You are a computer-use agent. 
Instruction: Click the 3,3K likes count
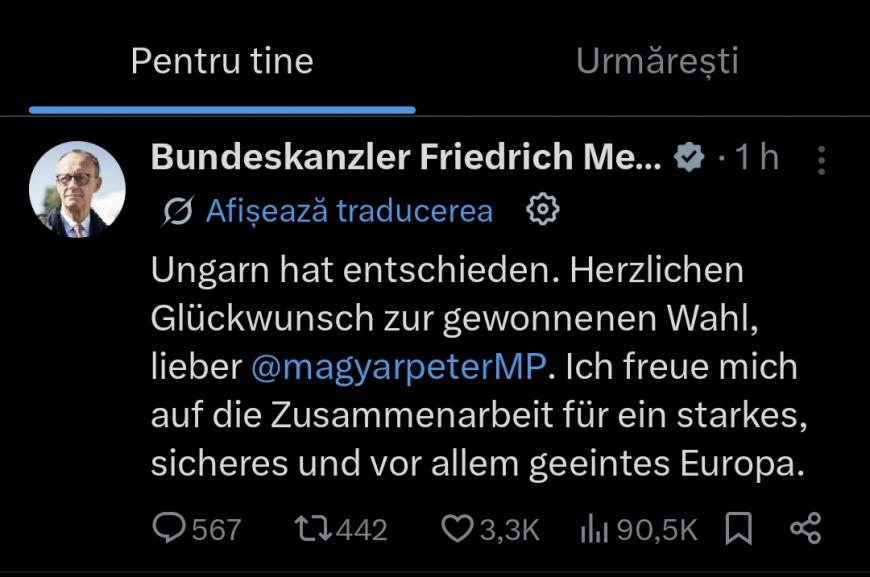pos(510,529)
